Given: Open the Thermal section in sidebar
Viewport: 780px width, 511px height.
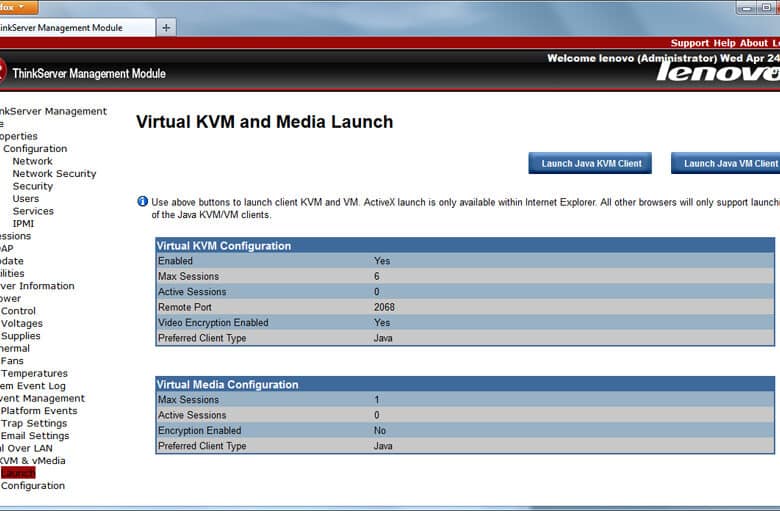Looking at the screenshot, I should [x=15, y=348].
